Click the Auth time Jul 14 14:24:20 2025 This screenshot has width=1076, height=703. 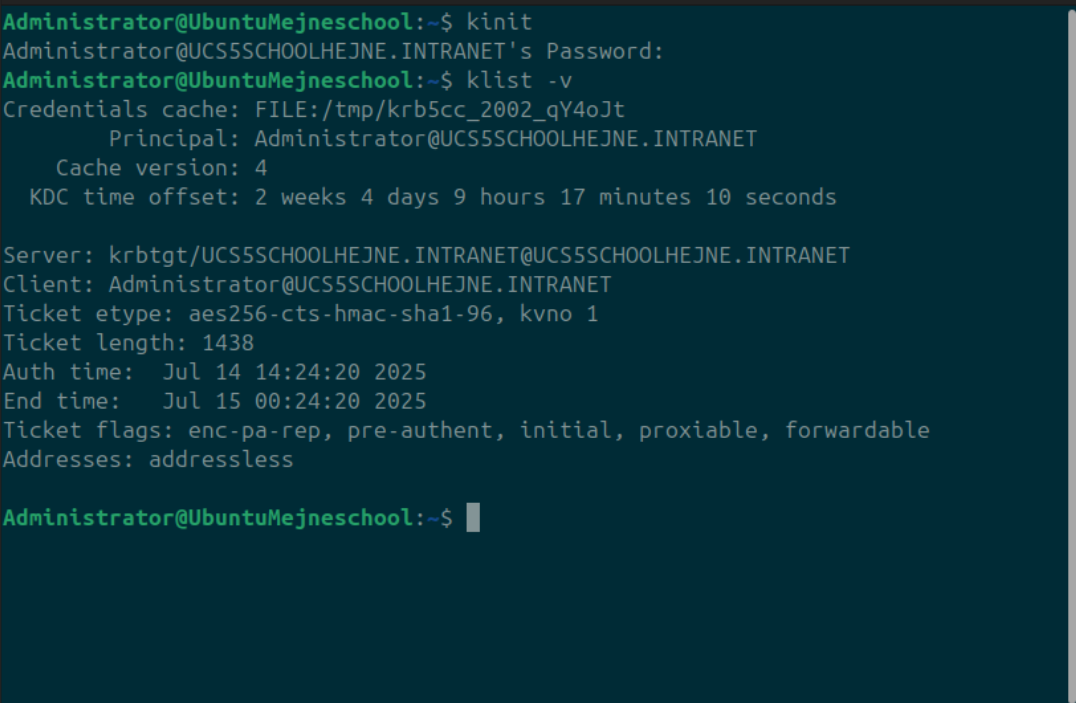294,373
